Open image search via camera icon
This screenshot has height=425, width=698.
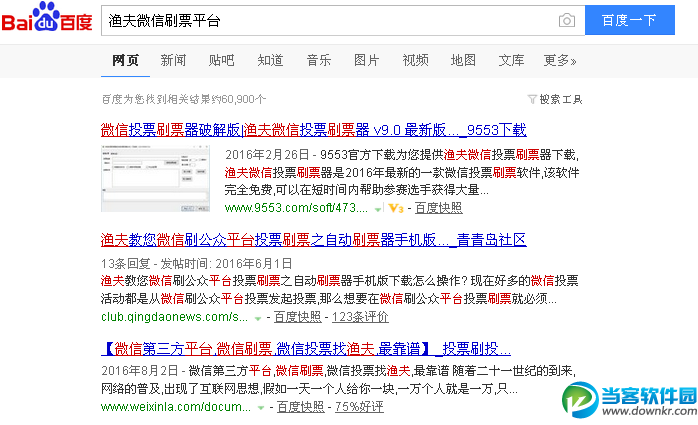(567, 20)
